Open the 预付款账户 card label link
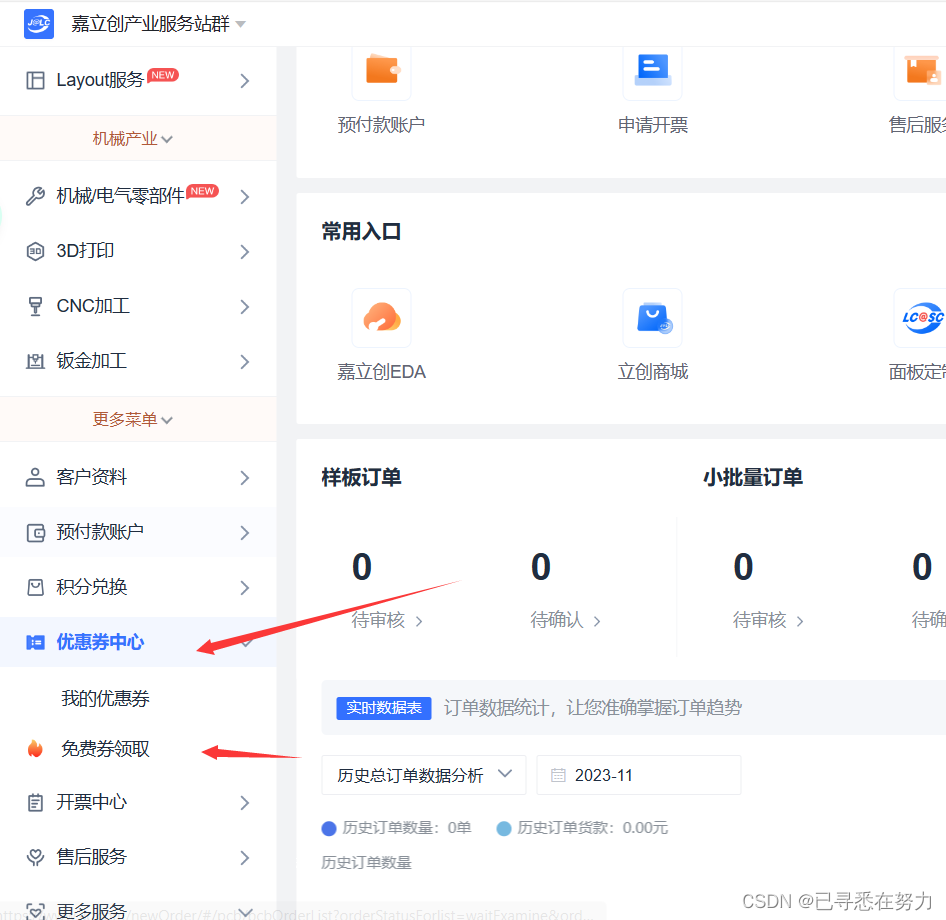Image resolution: width=946 pixels, height=920 pixels. pyautogui.click(x=381, y=125)
